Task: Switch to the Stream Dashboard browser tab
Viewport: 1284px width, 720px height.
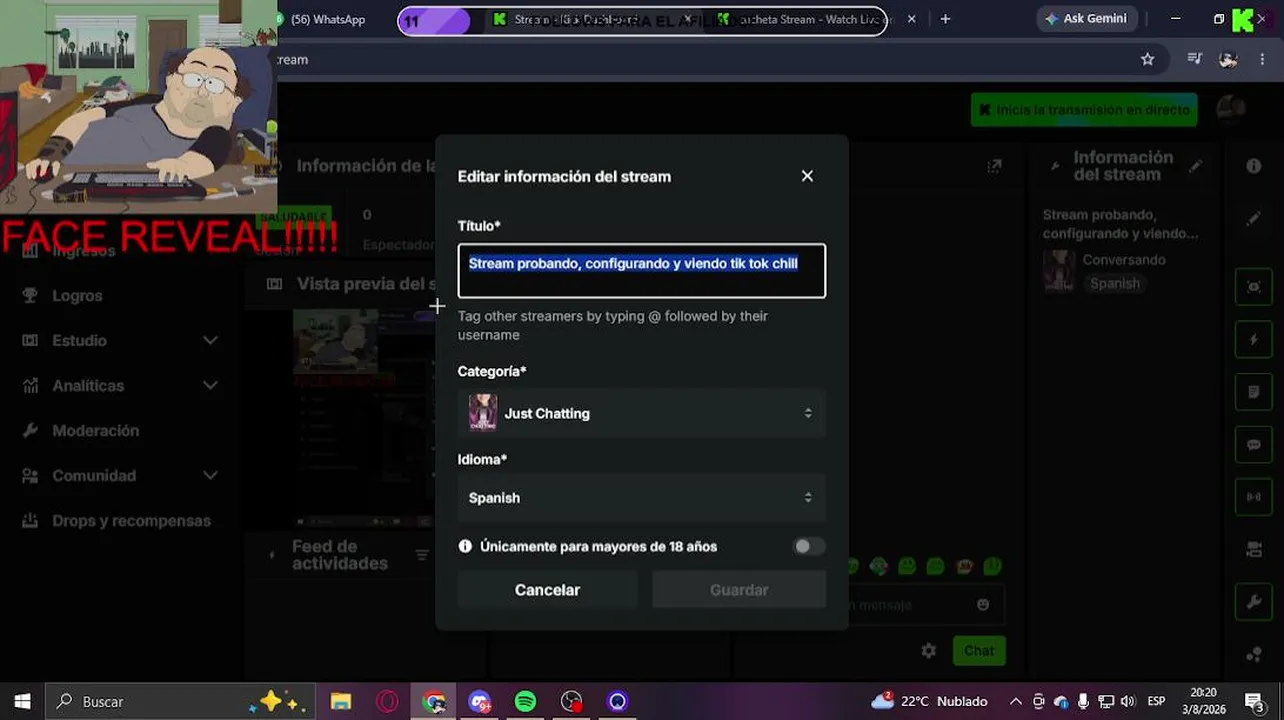Action: tap(590, 19)
